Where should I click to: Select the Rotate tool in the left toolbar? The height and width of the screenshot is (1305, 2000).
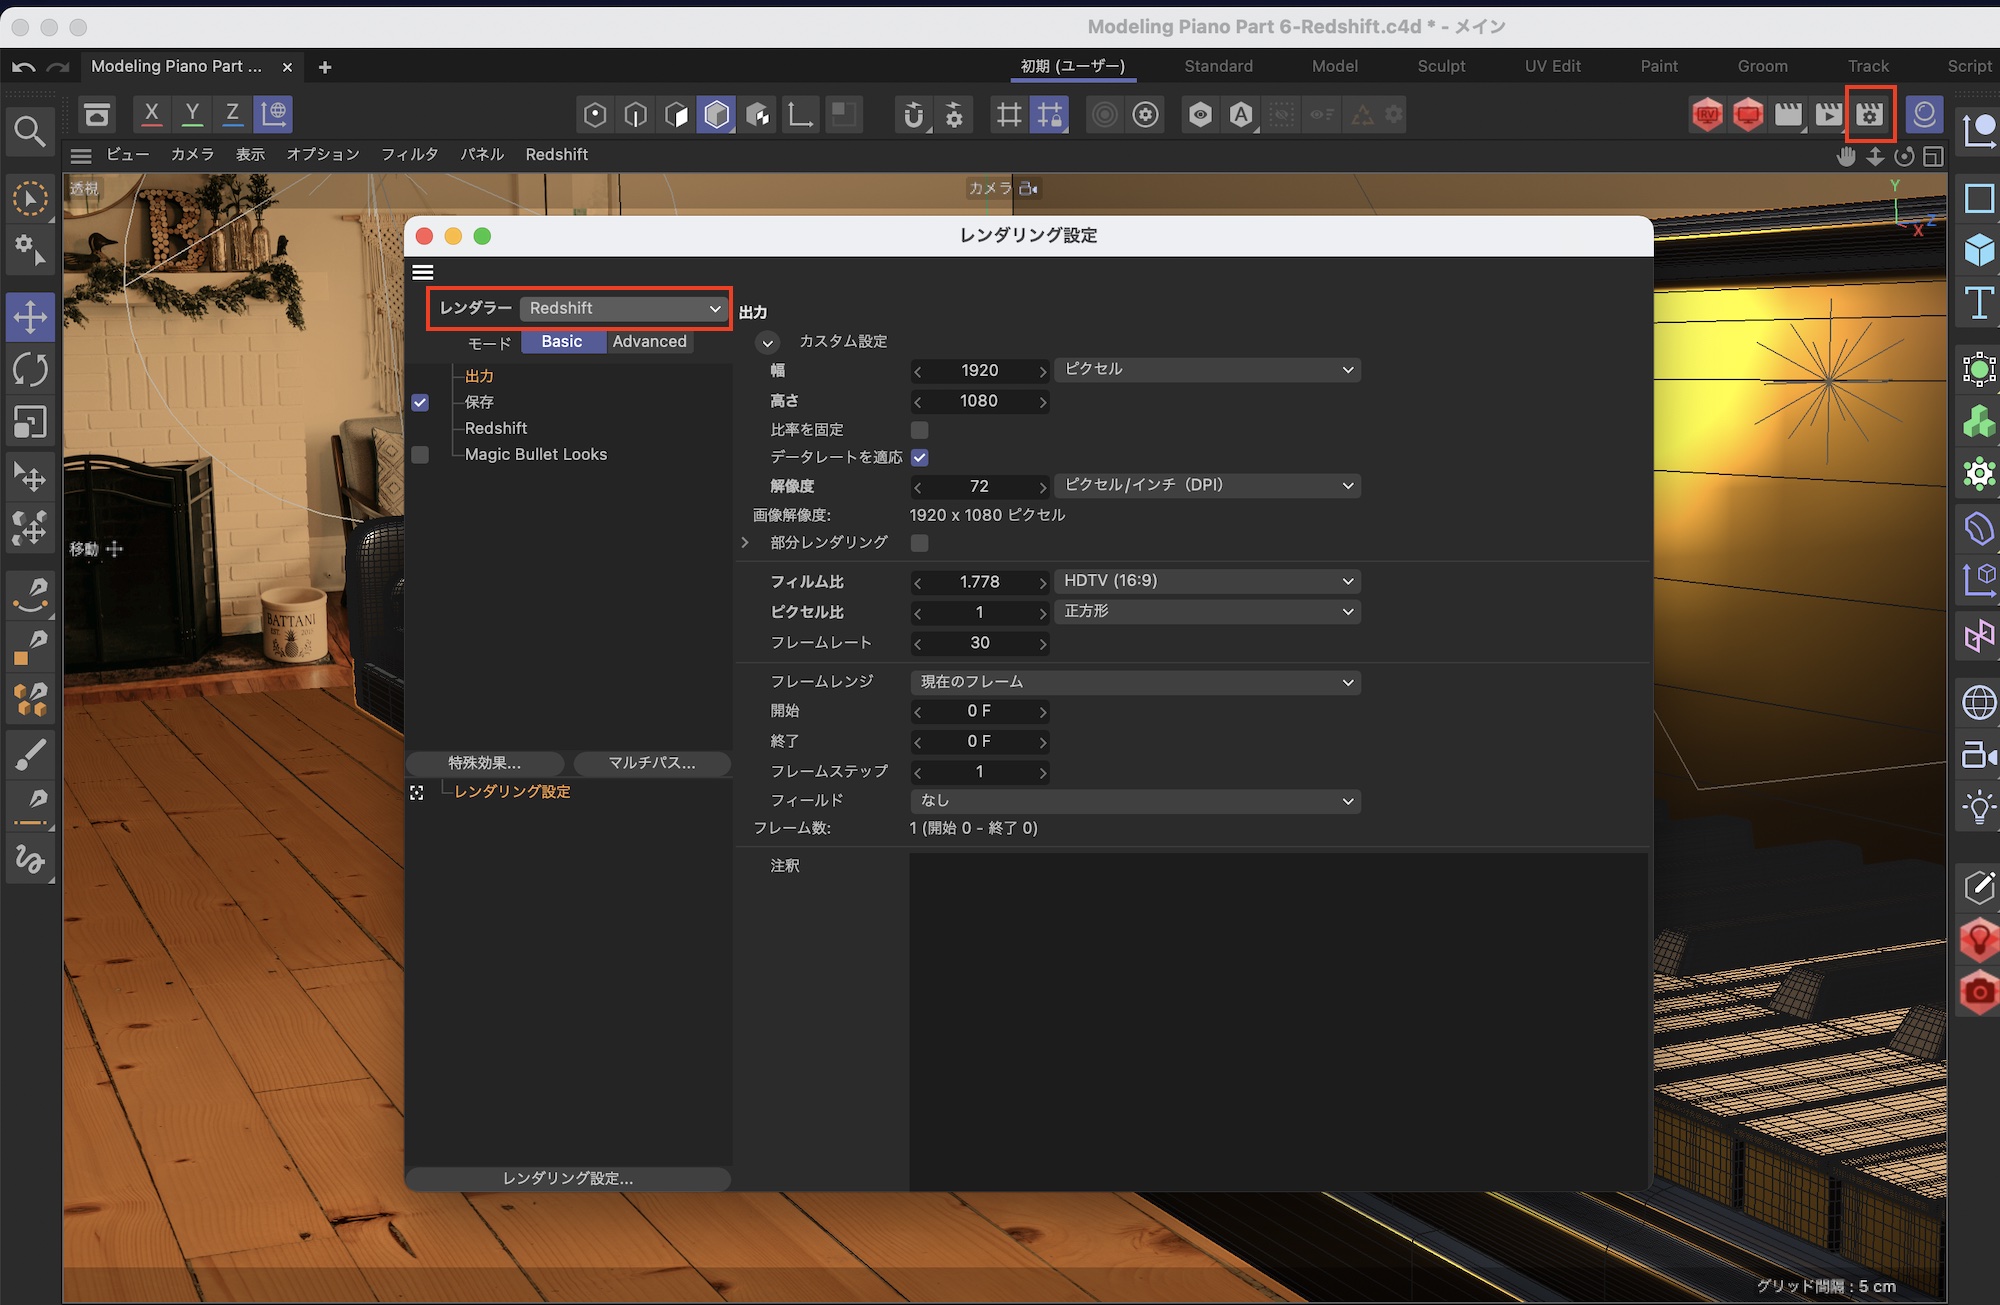(x=31, y=370)
